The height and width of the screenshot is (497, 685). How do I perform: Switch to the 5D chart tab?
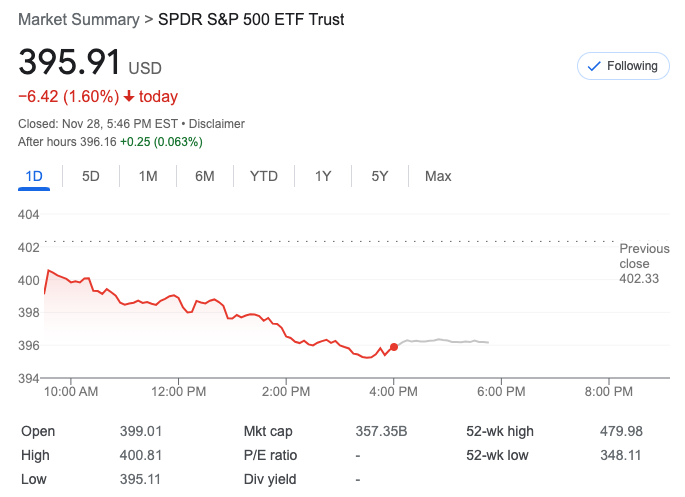click(91, 176)
